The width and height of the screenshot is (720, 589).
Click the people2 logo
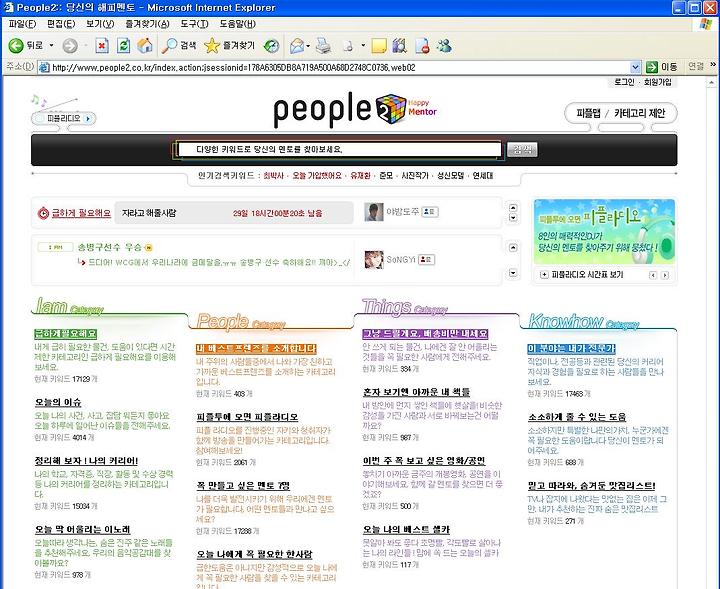[x=354, y=109]
